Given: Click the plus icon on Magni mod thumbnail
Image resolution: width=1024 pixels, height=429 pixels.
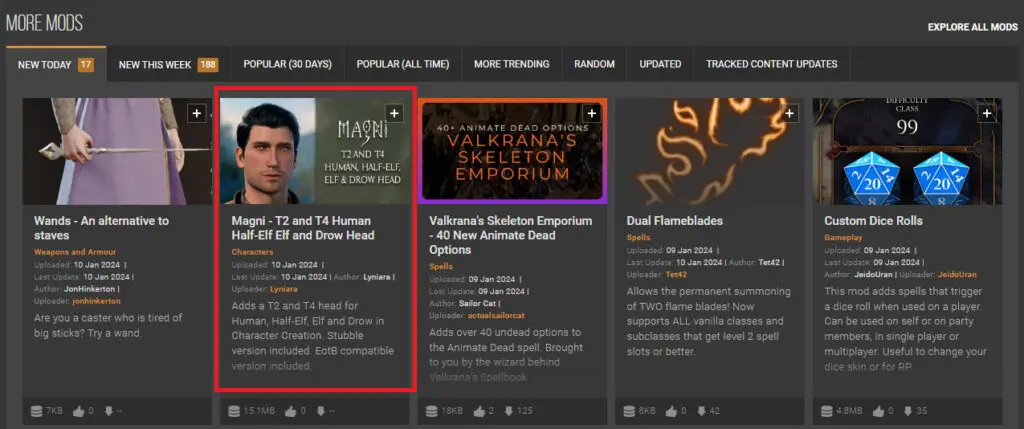Looking at the screenshot, I should [394, 114].
